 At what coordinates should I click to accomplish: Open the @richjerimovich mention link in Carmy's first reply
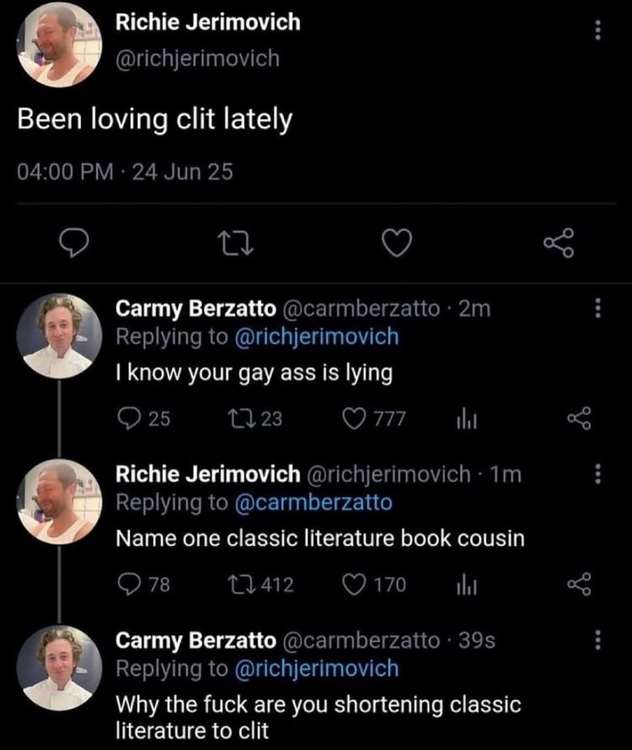(x=316, y=337)
